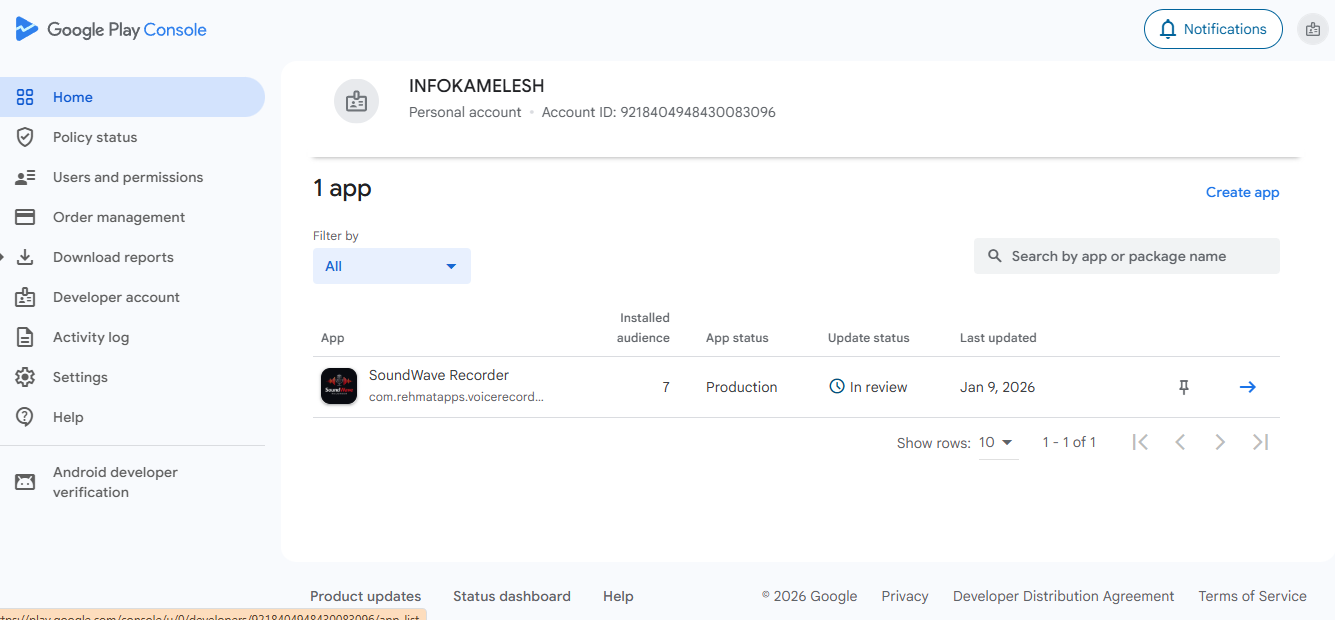Click the Developer account badge icon
This screenshot has width=1335, height=620.
(25, 297)
